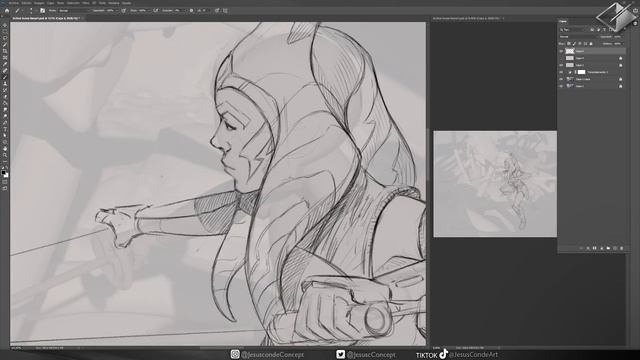The image size is (640, 360).
Task: Select the Hand tool
Action: click(5, 149)
